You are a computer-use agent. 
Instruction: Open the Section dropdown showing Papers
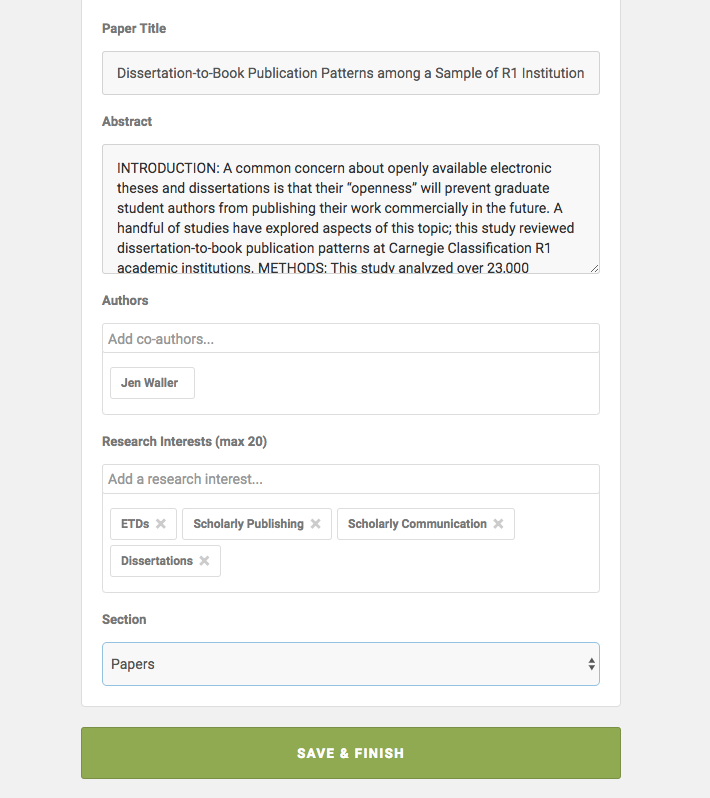coord(350,664)
